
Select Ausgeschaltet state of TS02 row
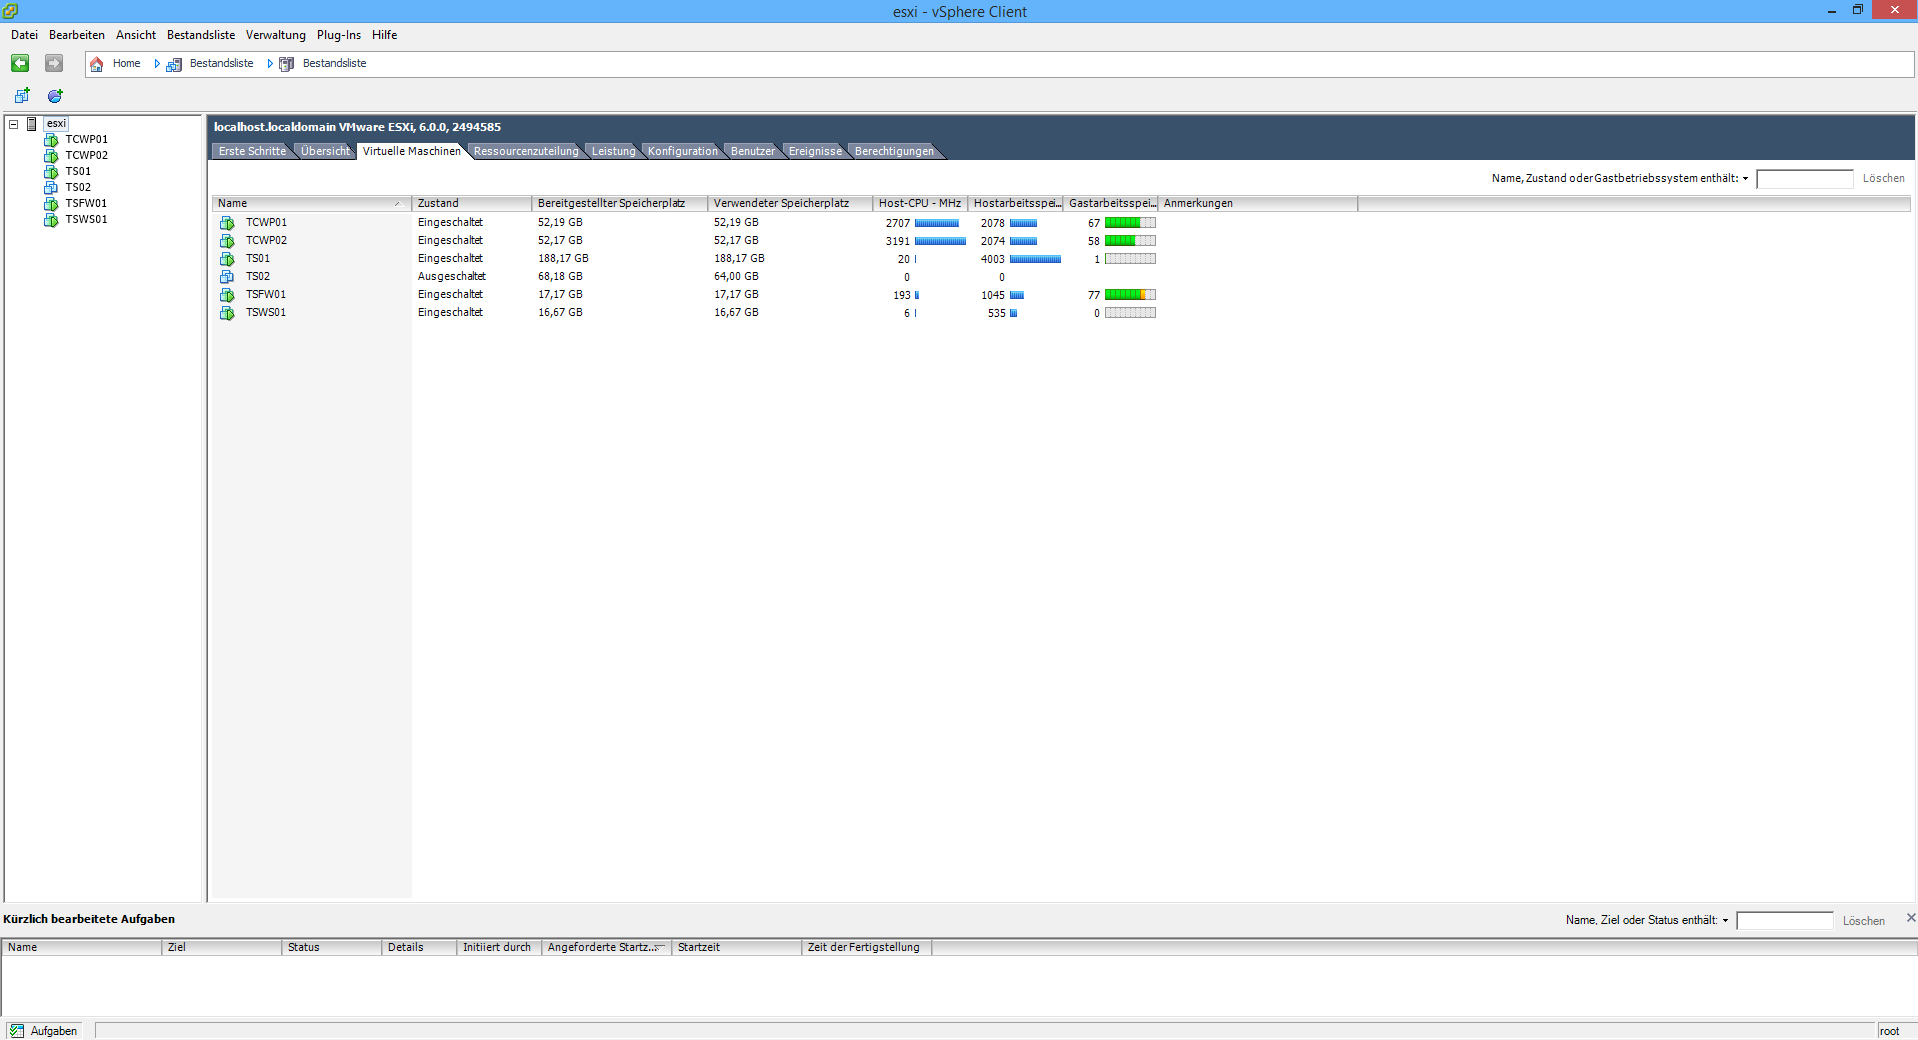pos(452,277)
